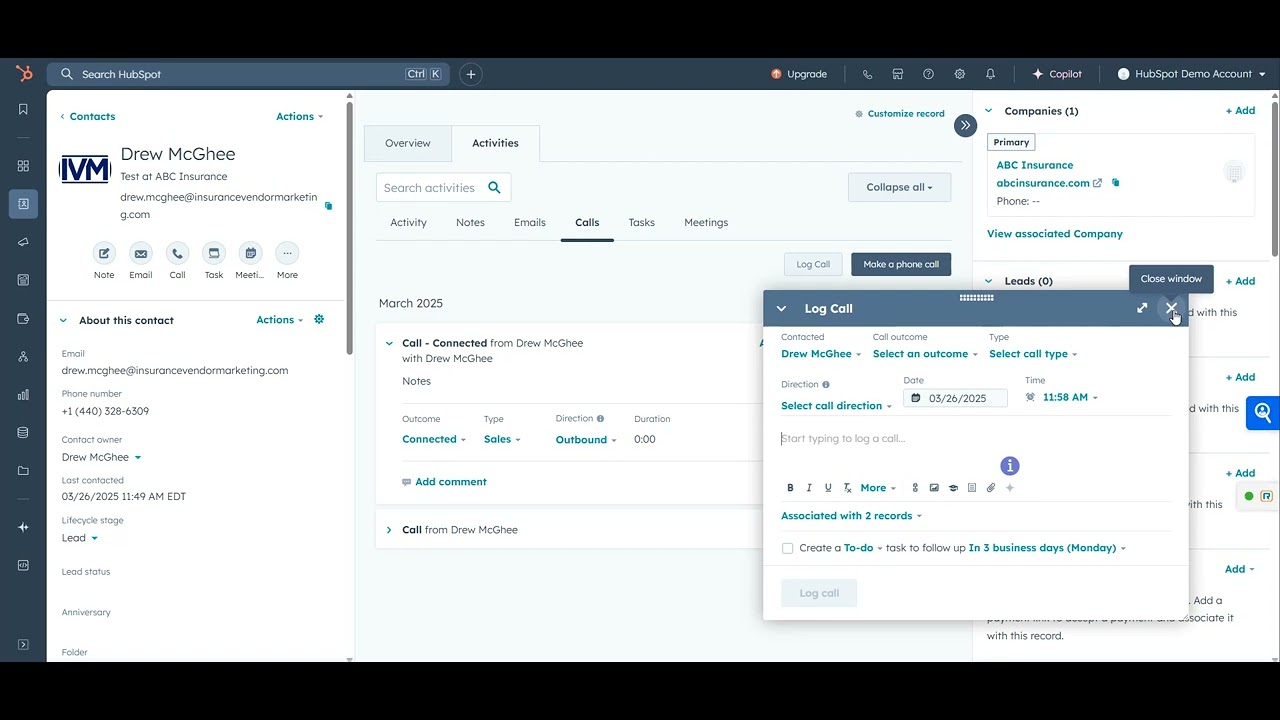The width and height of the screenshot is (1280, 720).
Task: Open Automation workflows icon in sidebar
Action: [x=23, y=357]
